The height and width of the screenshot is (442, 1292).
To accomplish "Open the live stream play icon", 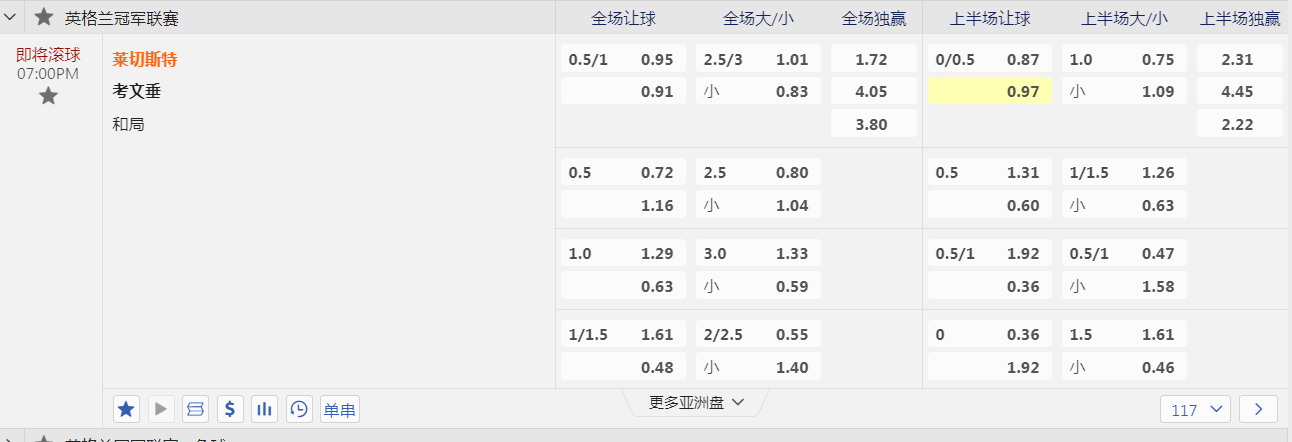I will (x=161, y=408).
